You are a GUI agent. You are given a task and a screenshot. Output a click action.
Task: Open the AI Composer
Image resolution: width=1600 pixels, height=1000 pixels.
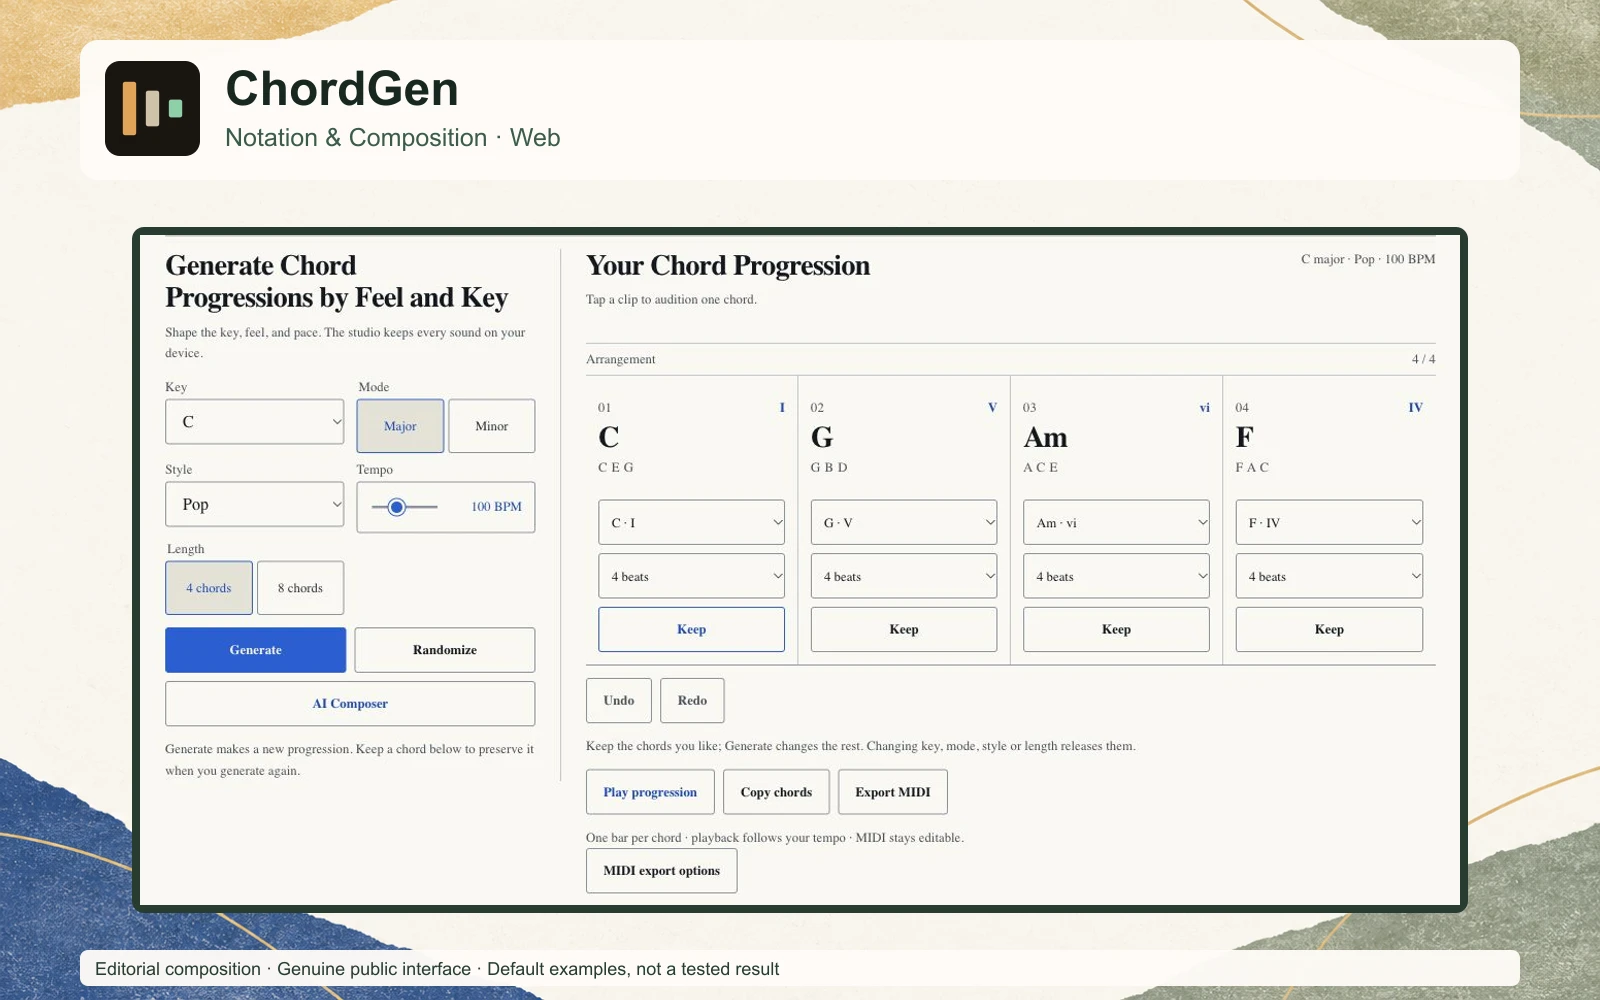(350, 704)
